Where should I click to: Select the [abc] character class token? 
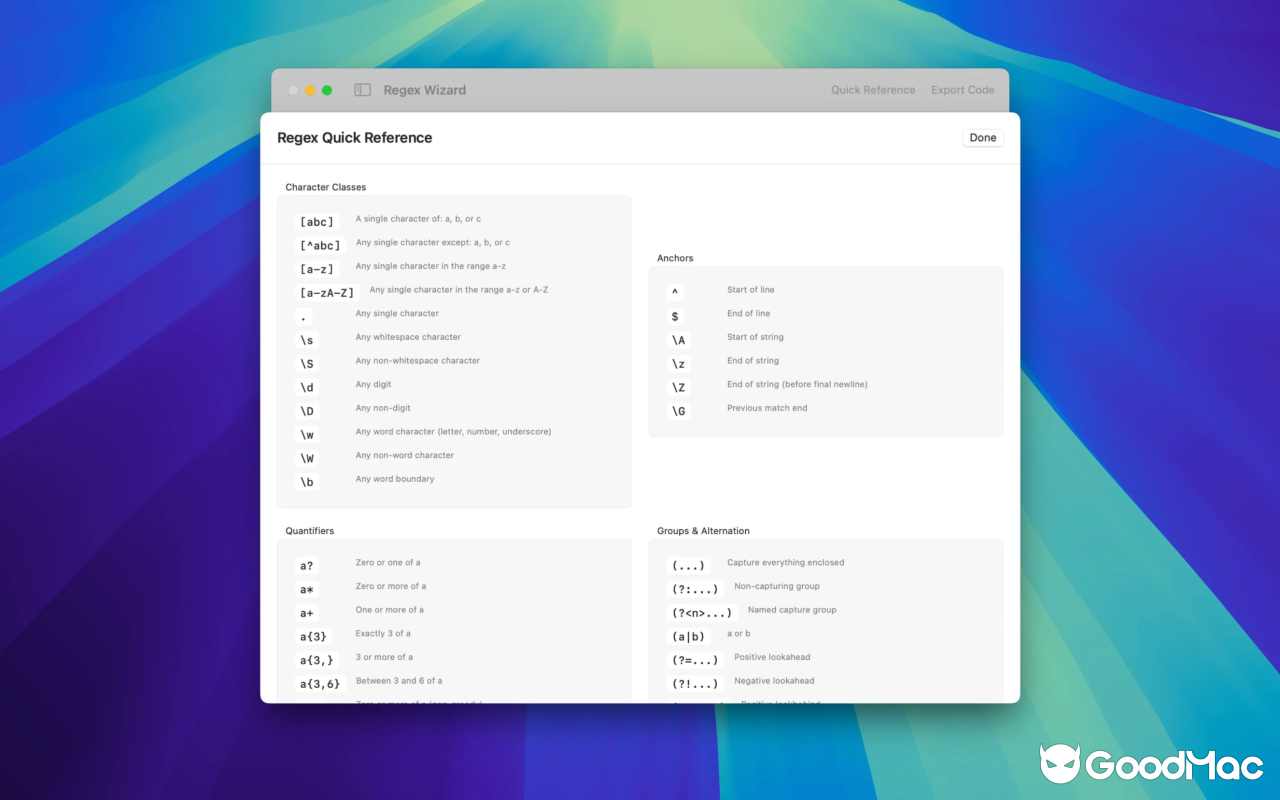pos(317,221)
